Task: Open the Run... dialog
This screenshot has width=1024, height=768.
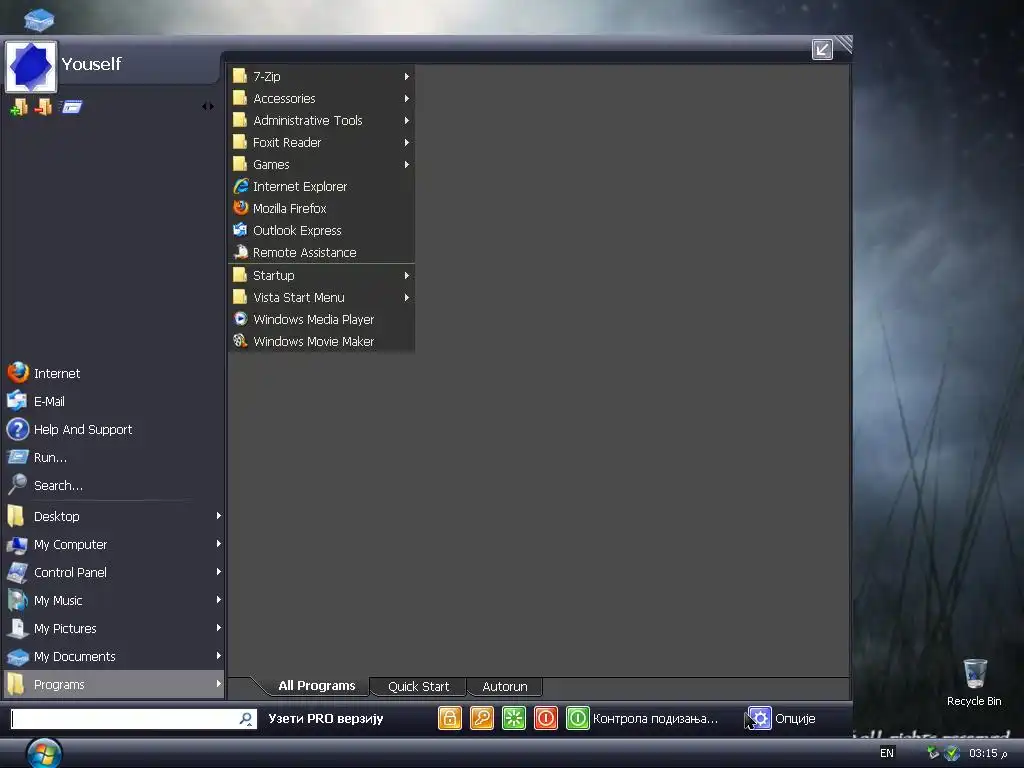Action: pyautogui.click(x=114, y=457)
